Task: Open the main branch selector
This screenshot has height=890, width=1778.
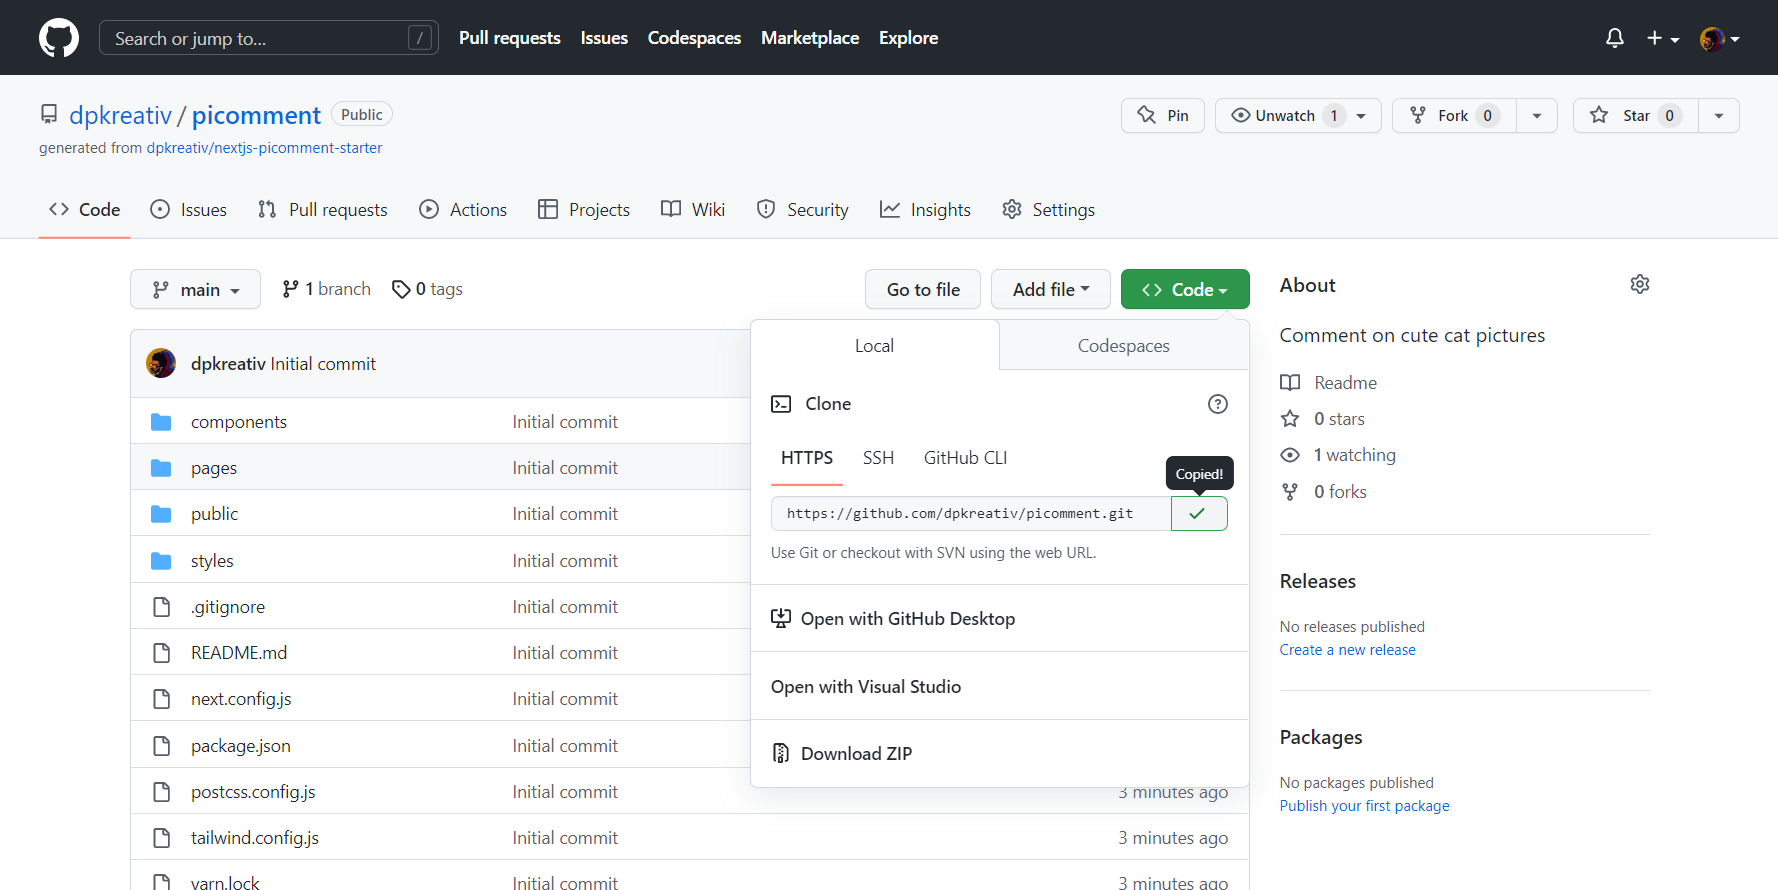Action: click(x=195, y=289)
